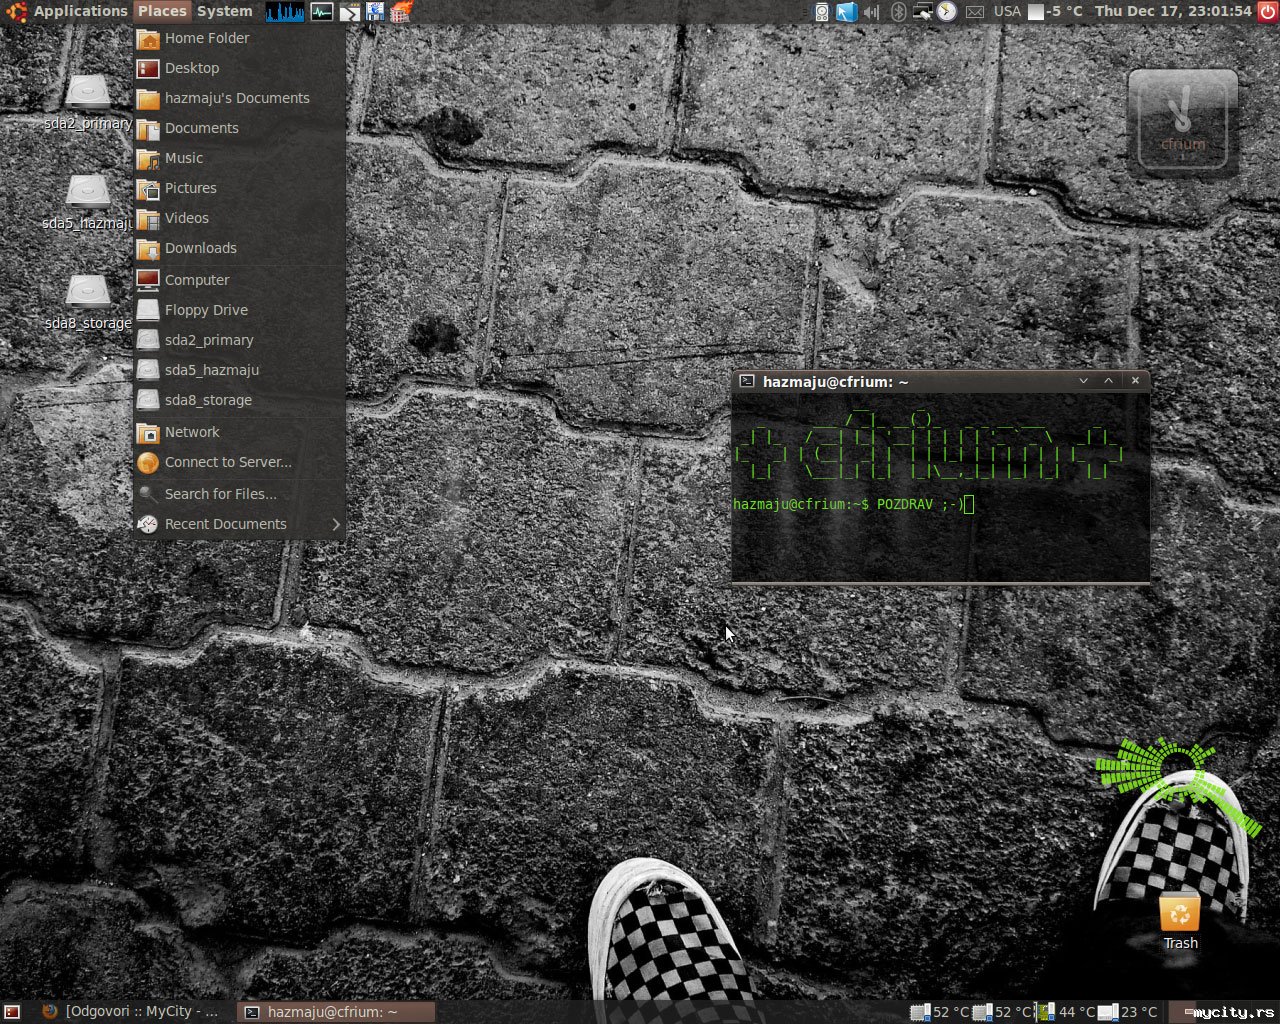The image size is (1280, 1024).
Task: Select Home Folder from Places menu
Action: 207,38
